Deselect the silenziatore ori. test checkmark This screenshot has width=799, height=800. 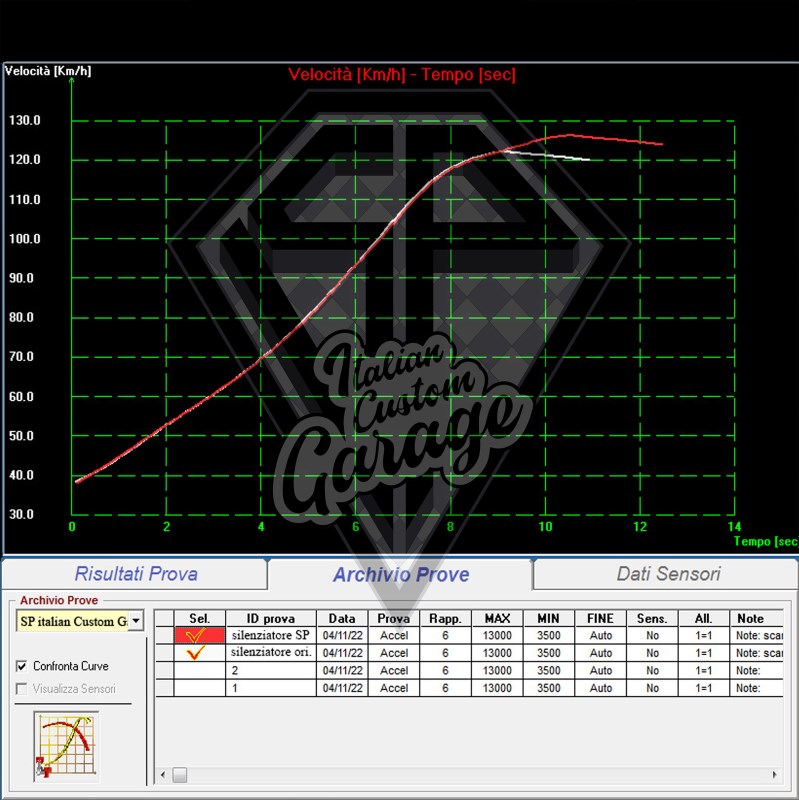coord(199,653)
